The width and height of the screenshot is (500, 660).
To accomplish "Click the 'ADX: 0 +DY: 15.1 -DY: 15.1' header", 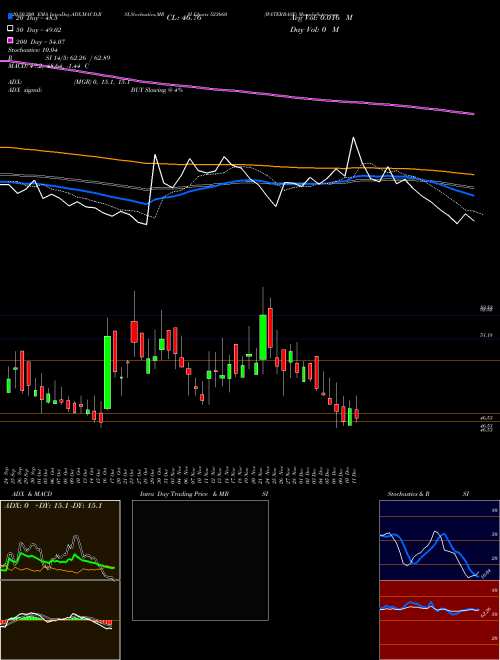I will [x=53, y=506].
